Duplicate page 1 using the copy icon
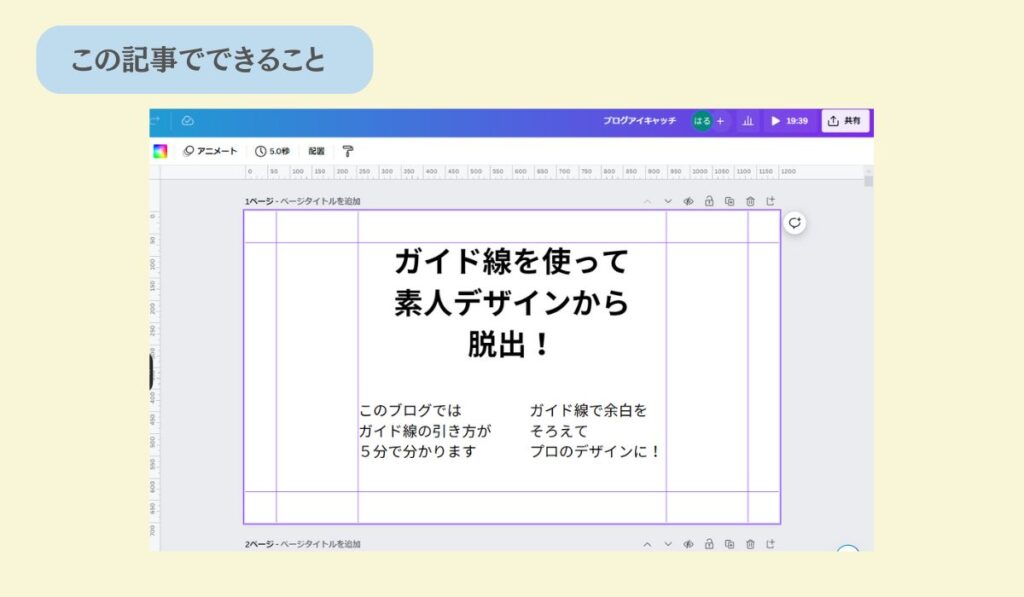The image size is (1024, 597). click(729, 201)
